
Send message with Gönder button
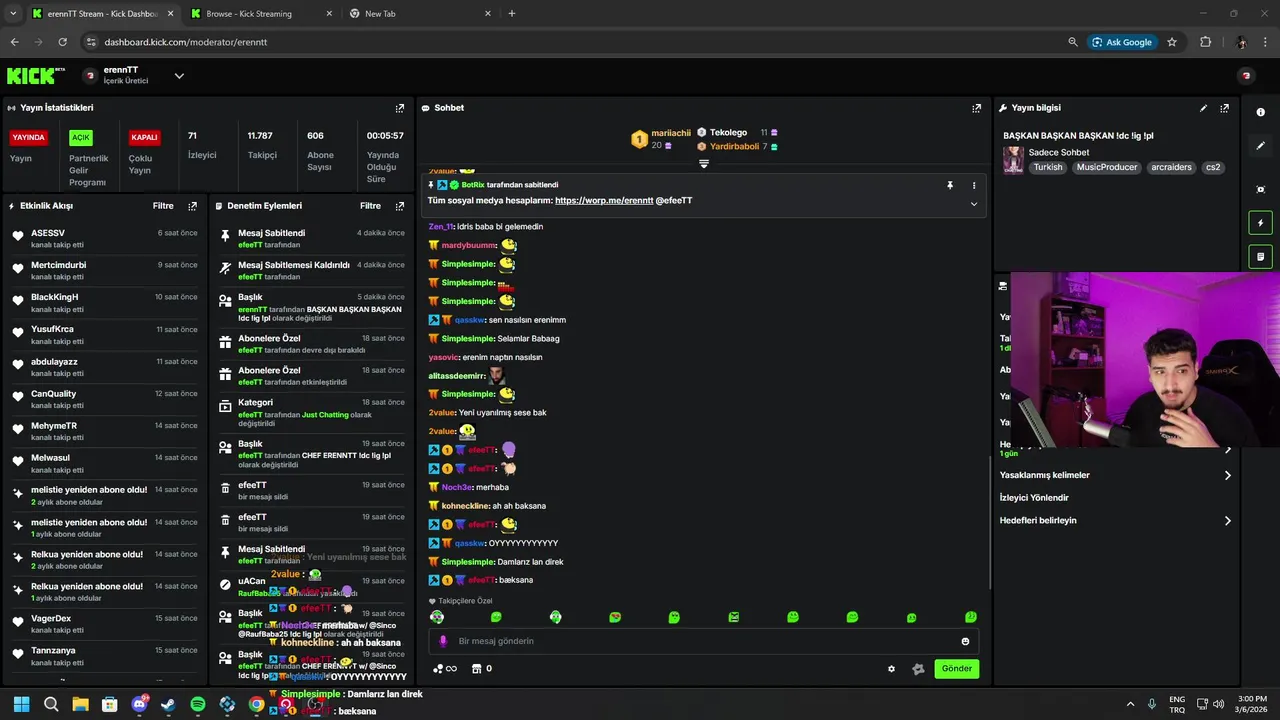point(956,669)
